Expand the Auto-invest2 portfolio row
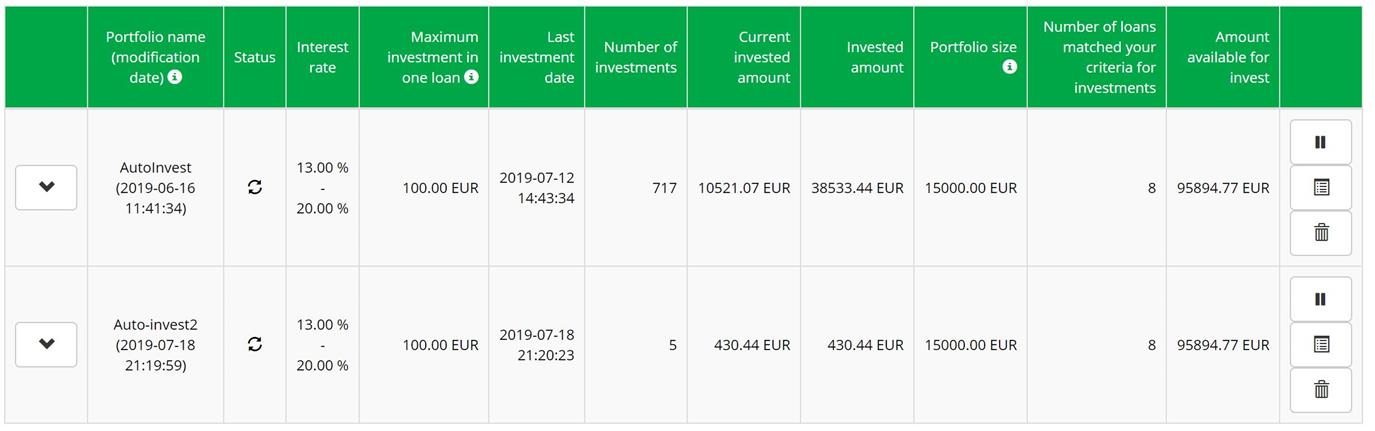 [x=46, y=344]
